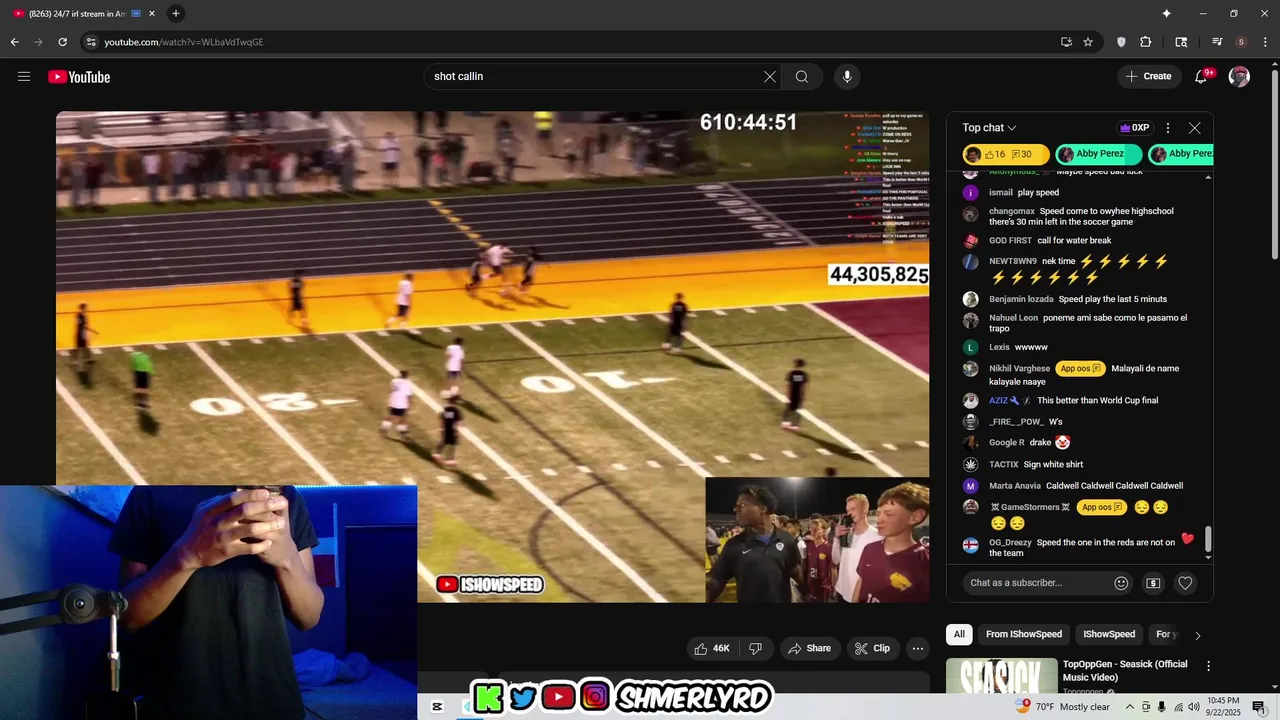1280x720 pixels.
Task: Open Gemini sparkle in title bar
Action: [x=1166, y=13]
